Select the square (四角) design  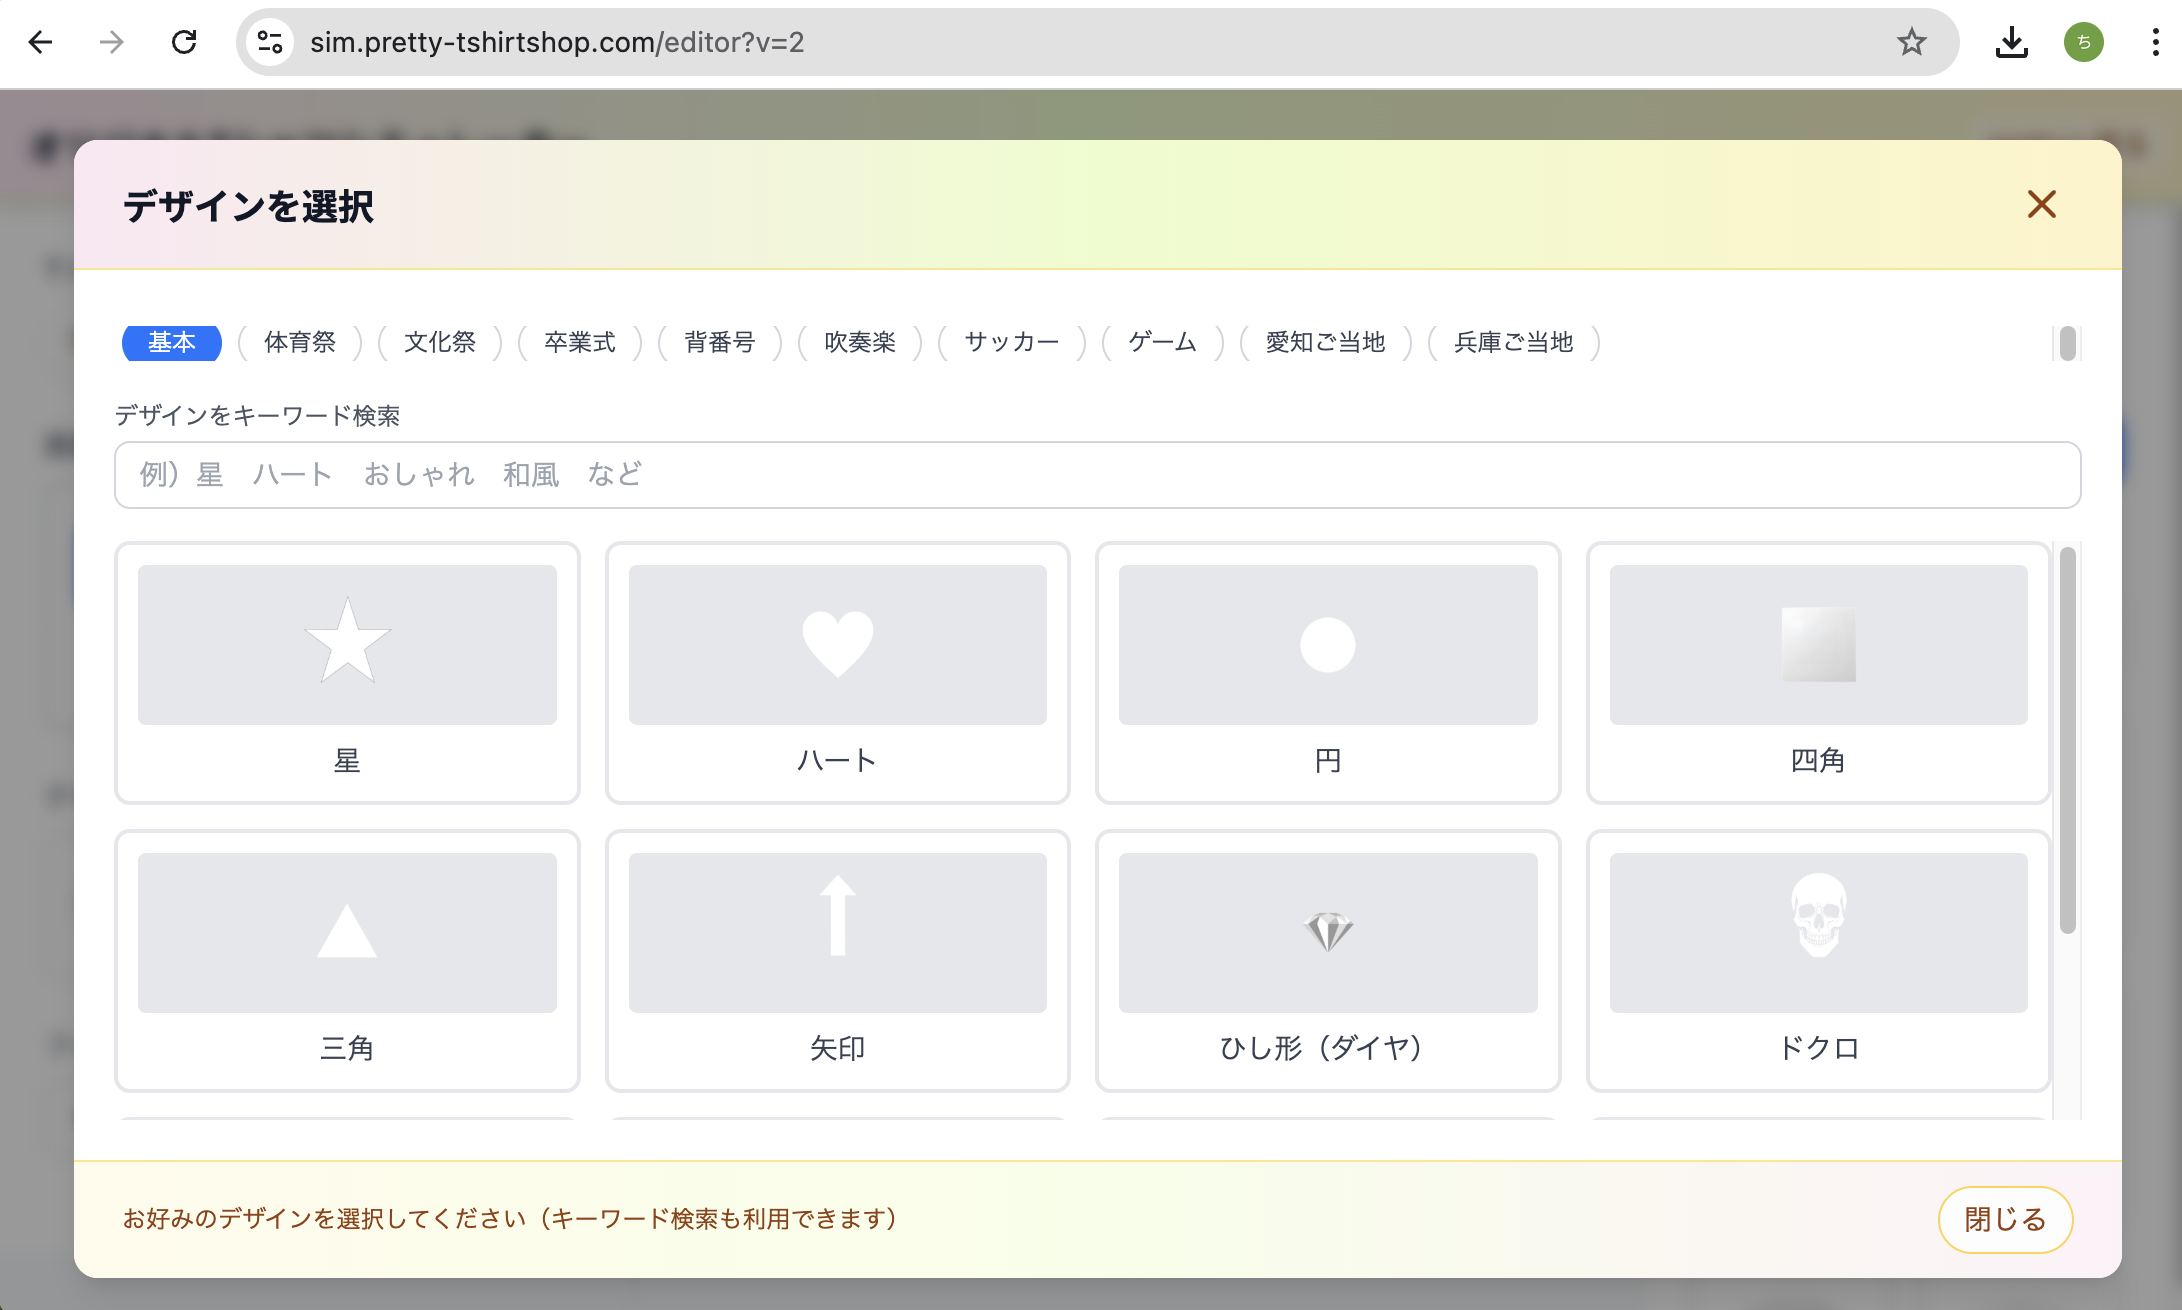coord(1818,672)
